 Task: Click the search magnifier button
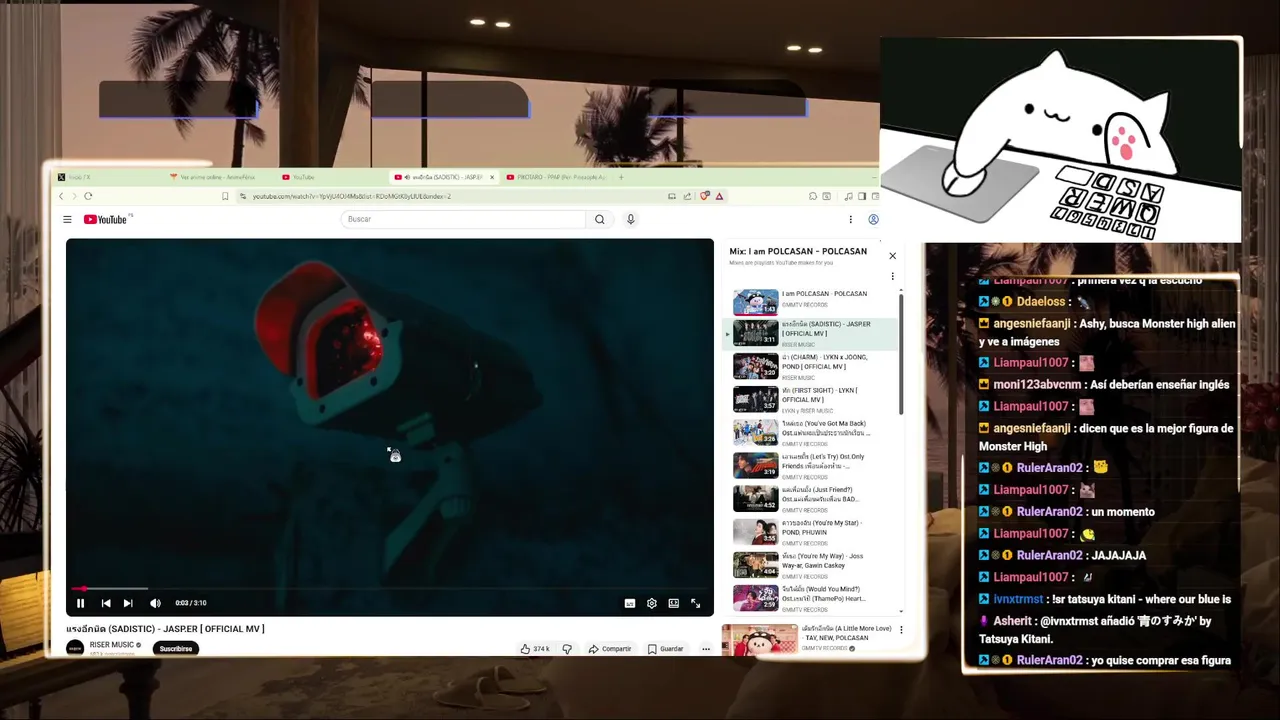[600, 219]
